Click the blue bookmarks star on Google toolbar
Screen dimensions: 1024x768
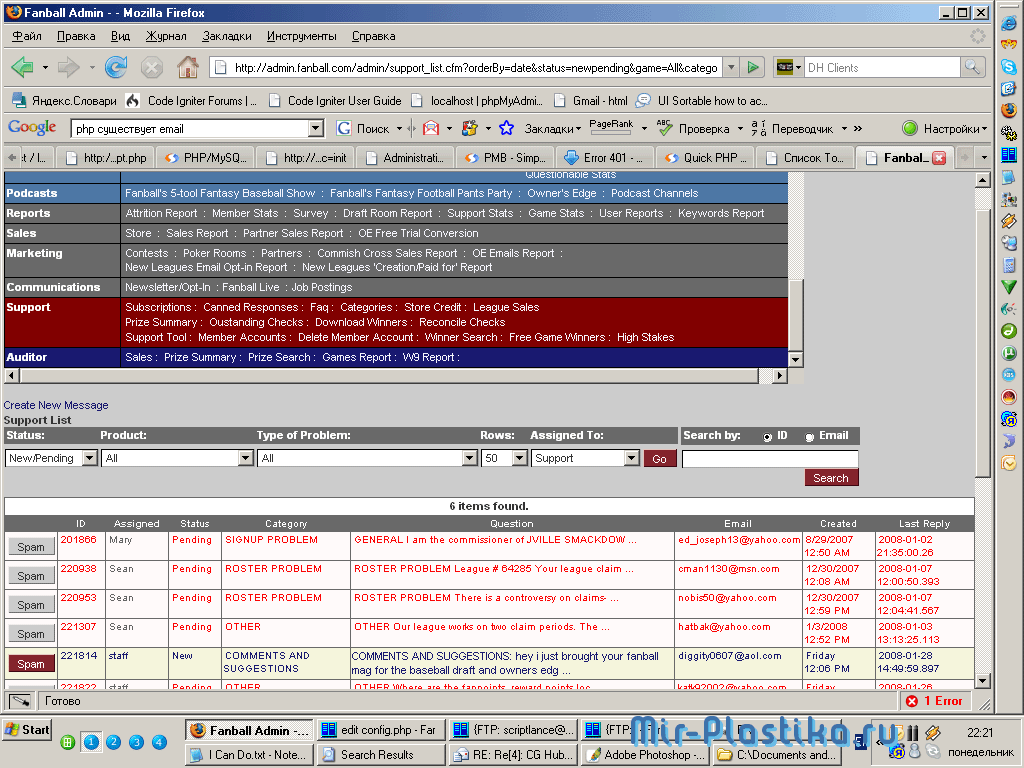click(x=506, y=128)
